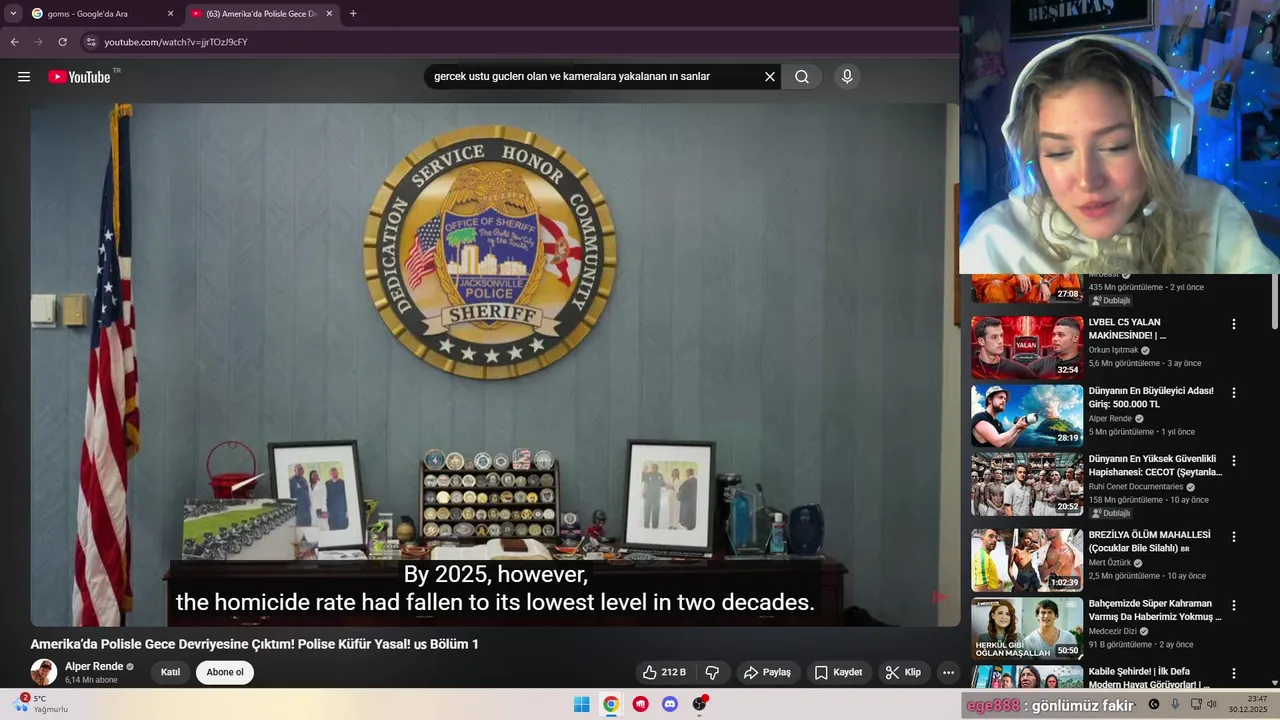Click the sidebar scrollbar on the right
Image resolution: width=1280 pixels, height=720 pixels.
[1274, 302]
